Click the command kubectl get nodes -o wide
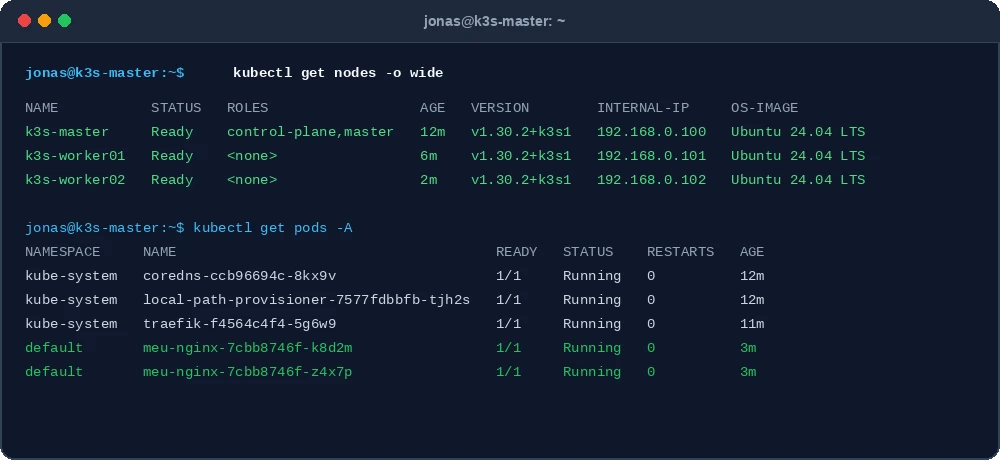The height and width of the screenshot is (460, 1000). [338, 73]
